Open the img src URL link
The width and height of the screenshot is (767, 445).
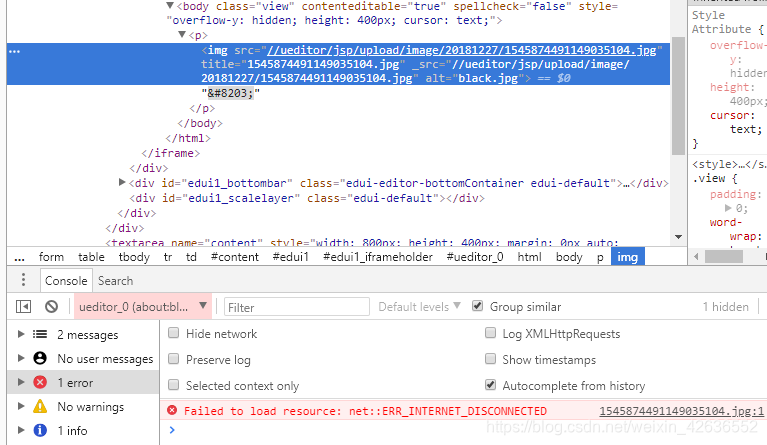pos(462,50)
